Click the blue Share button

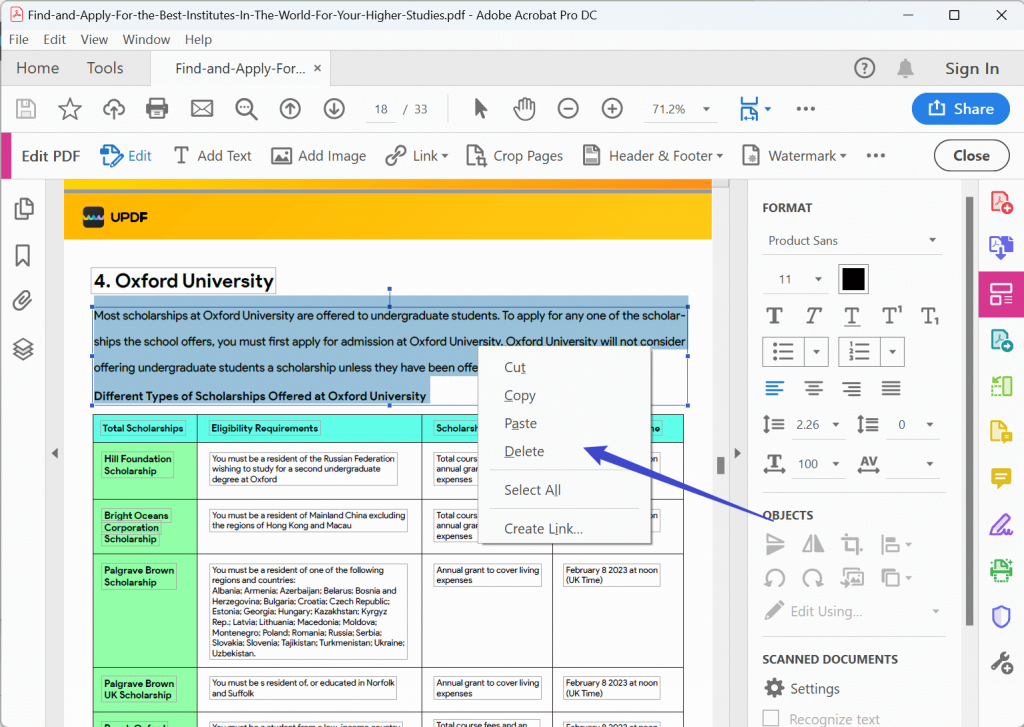pos(960,108)
